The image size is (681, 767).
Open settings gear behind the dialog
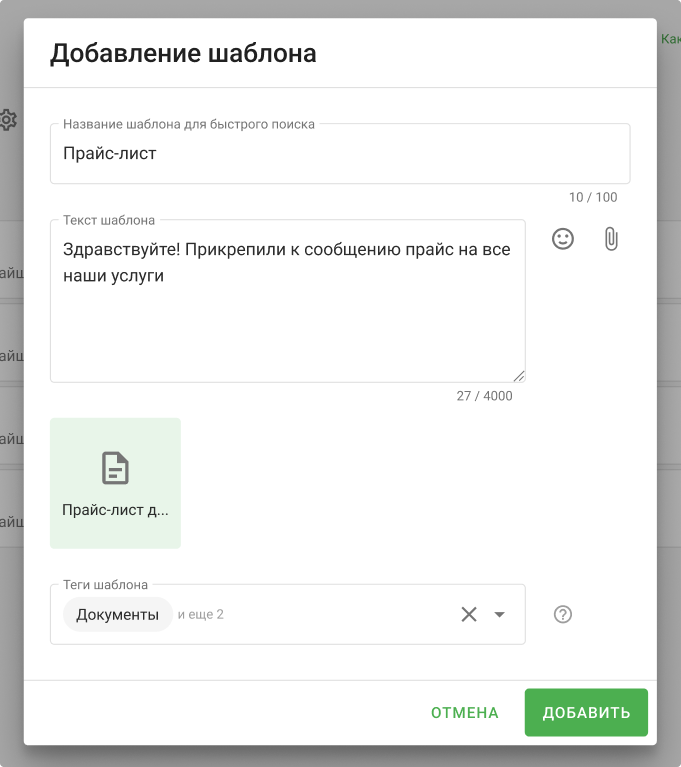[8, 120]
